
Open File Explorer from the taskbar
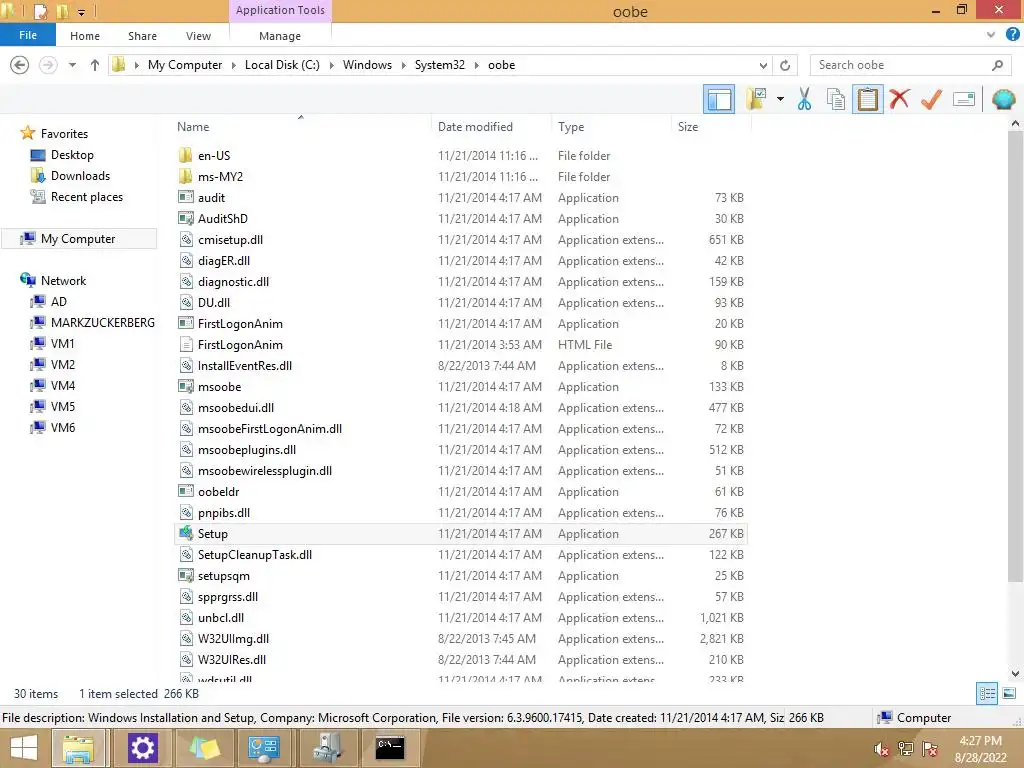(78, 748)
